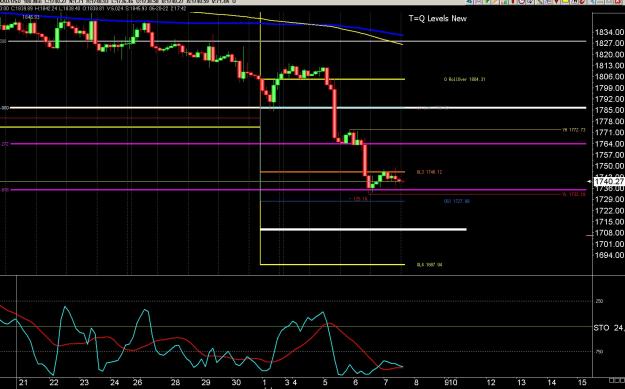
Task: Click the 1792.00 price axis label
Action: 609,99
